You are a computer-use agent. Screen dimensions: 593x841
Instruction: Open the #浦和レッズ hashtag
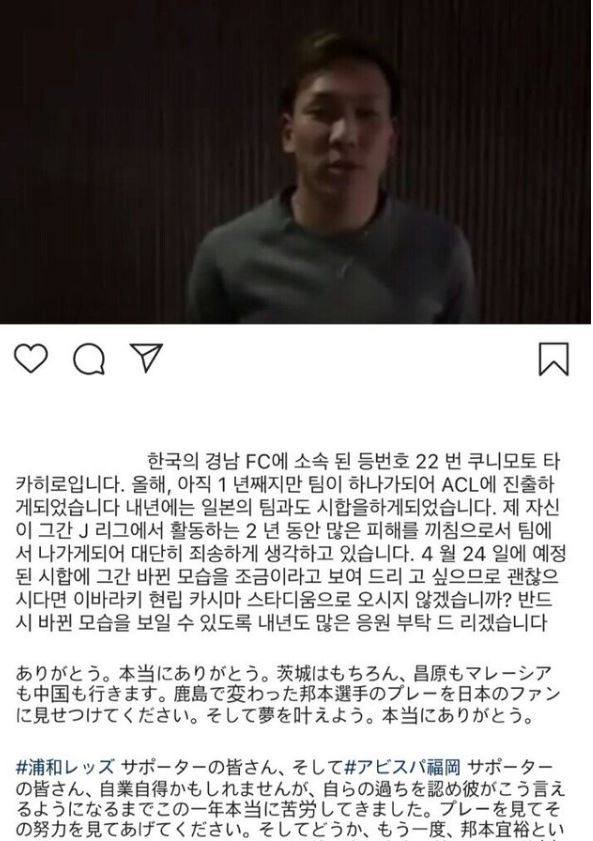pyautogui.click(x=65, y=768)
